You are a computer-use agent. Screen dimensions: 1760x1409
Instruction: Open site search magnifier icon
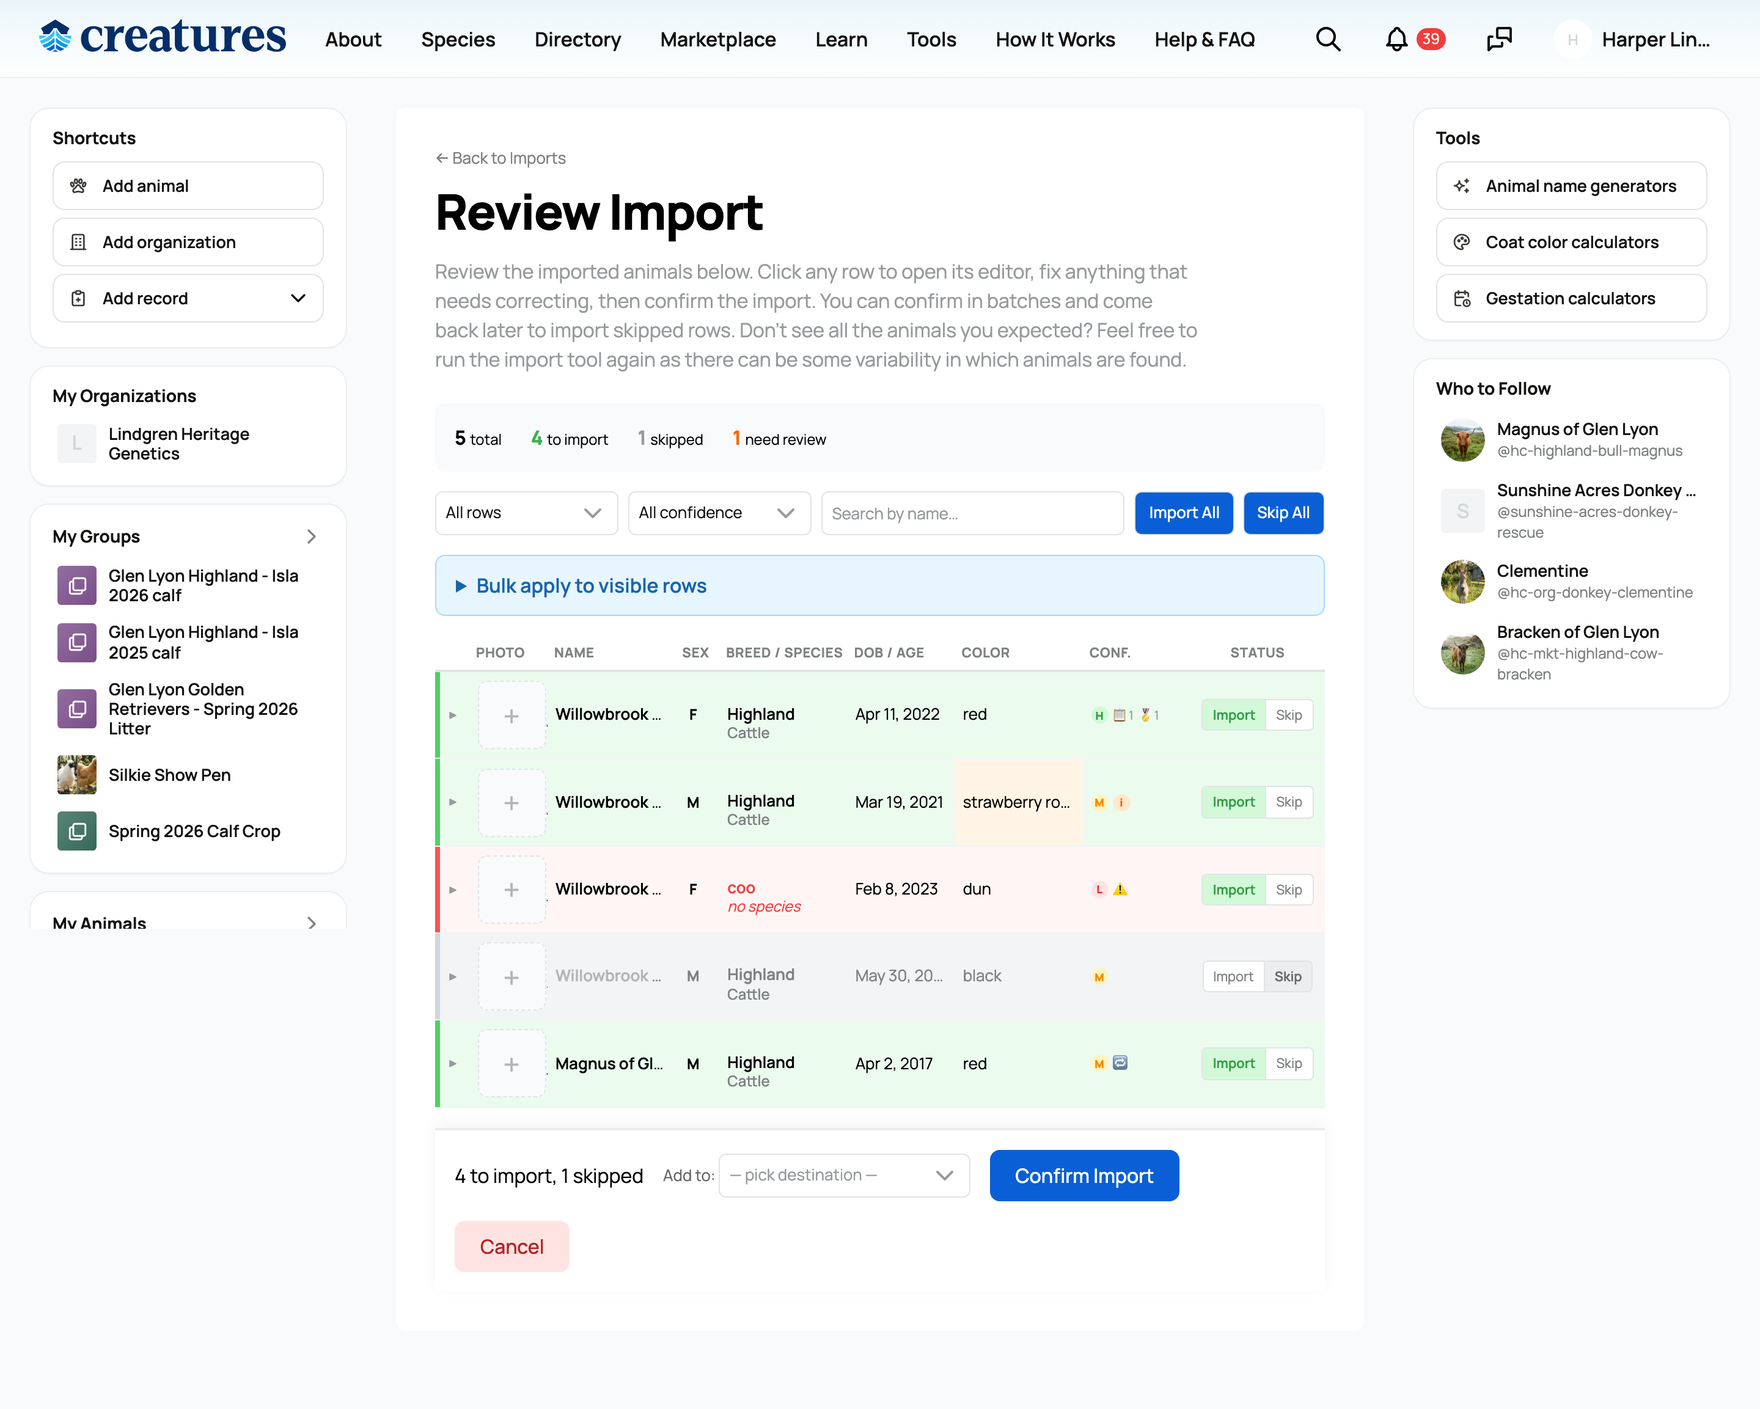click(1328, 39)
